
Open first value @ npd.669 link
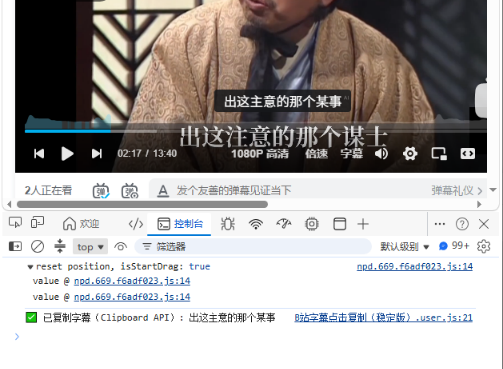click(132, 281)
